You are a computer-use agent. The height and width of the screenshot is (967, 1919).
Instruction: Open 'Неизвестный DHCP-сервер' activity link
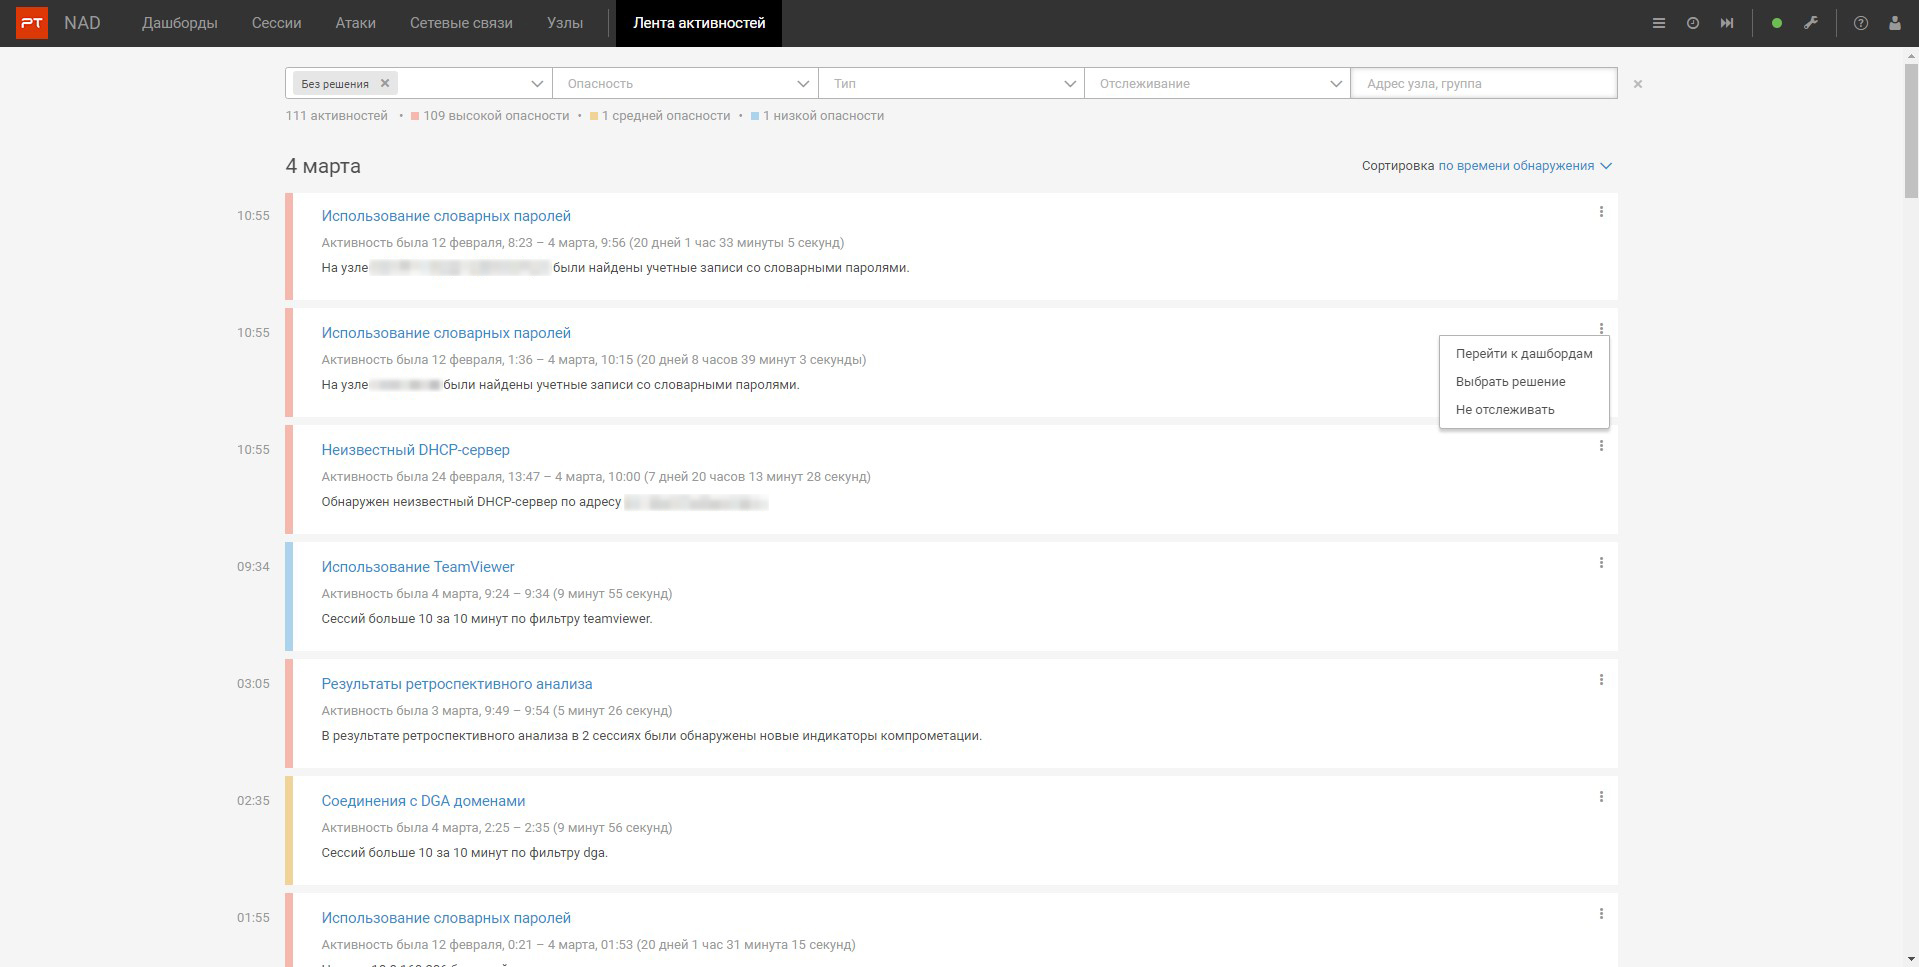coord(415,450)
